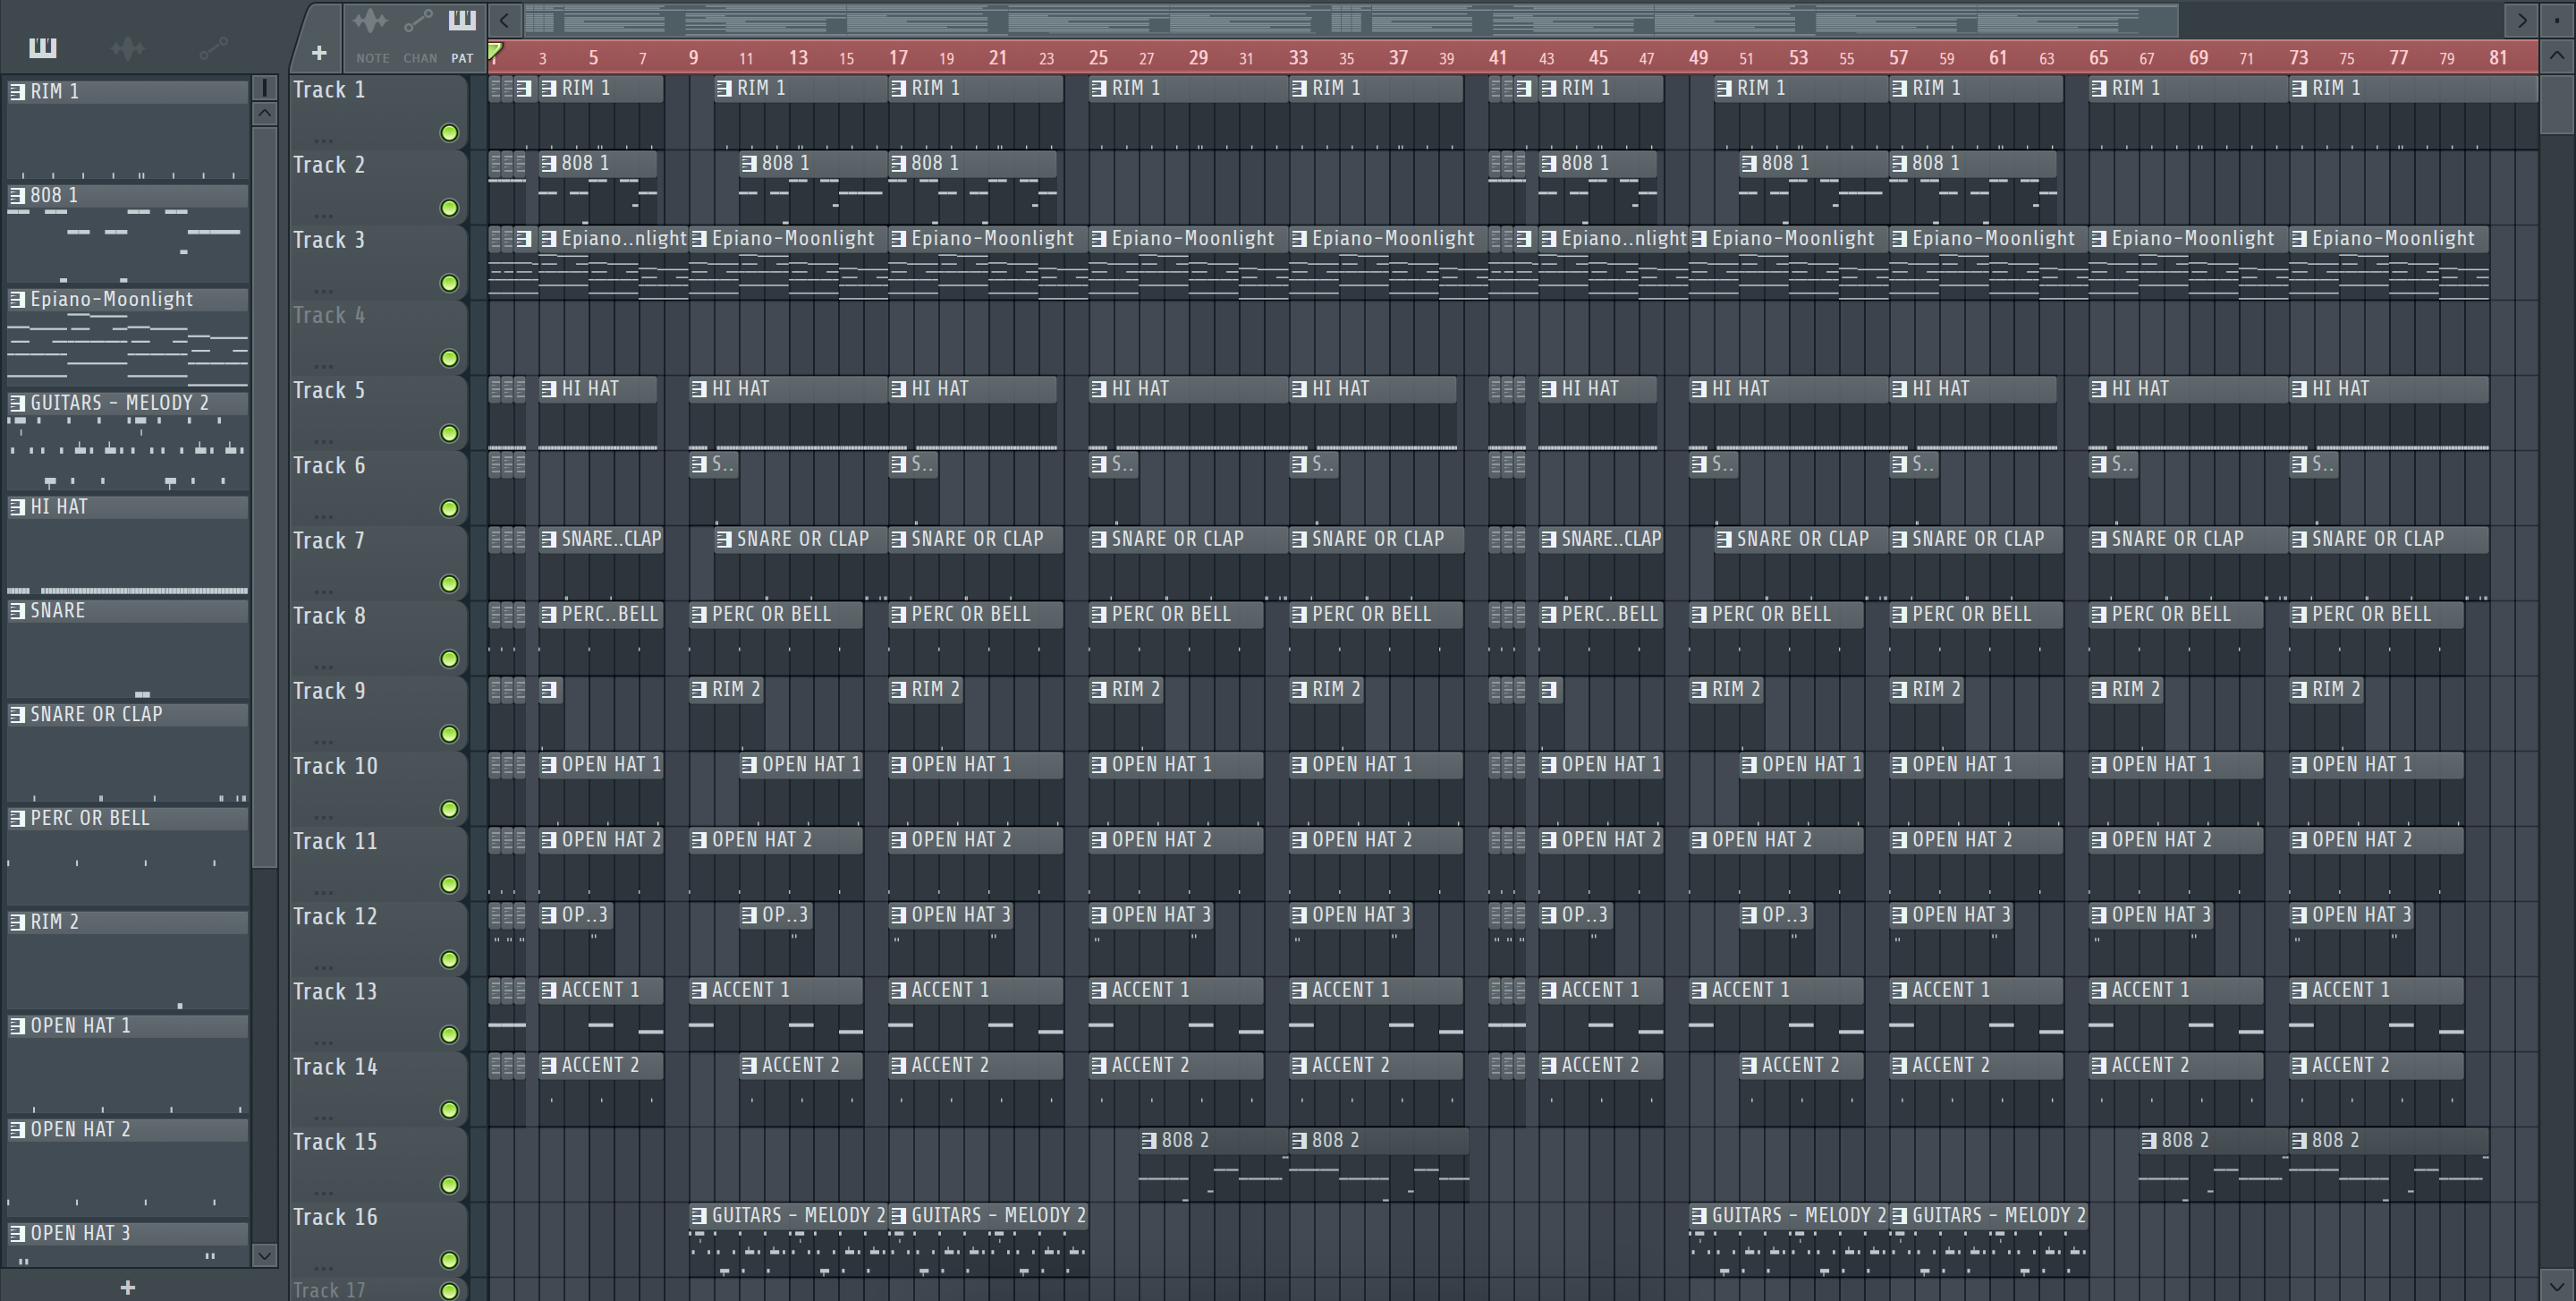Click the OPEN HAT 3 pattern icon in picker

tap(17, 1234)
